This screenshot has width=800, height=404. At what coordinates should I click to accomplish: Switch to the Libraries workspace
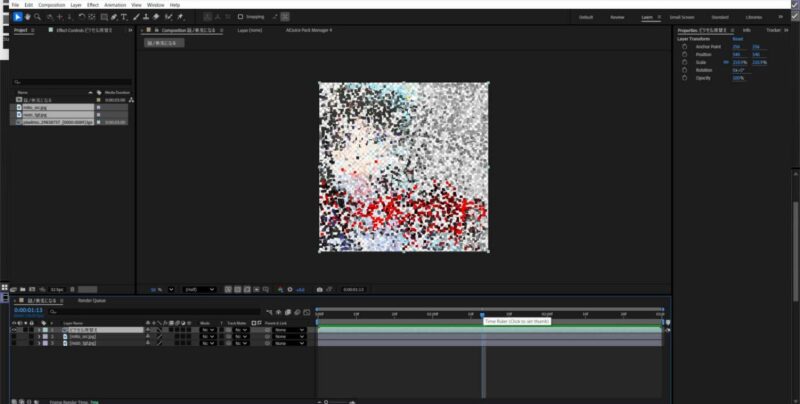click(754, 17)
